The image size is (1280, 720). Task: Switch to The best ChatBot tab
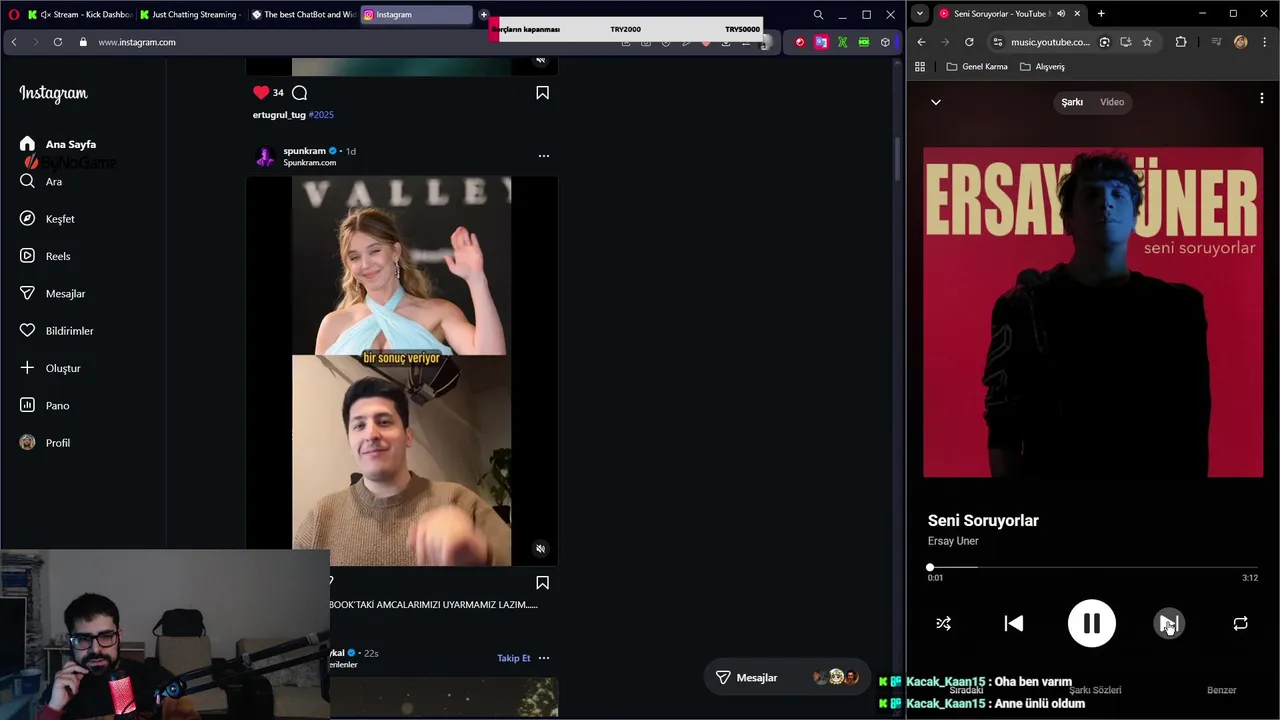click(303, 14)
